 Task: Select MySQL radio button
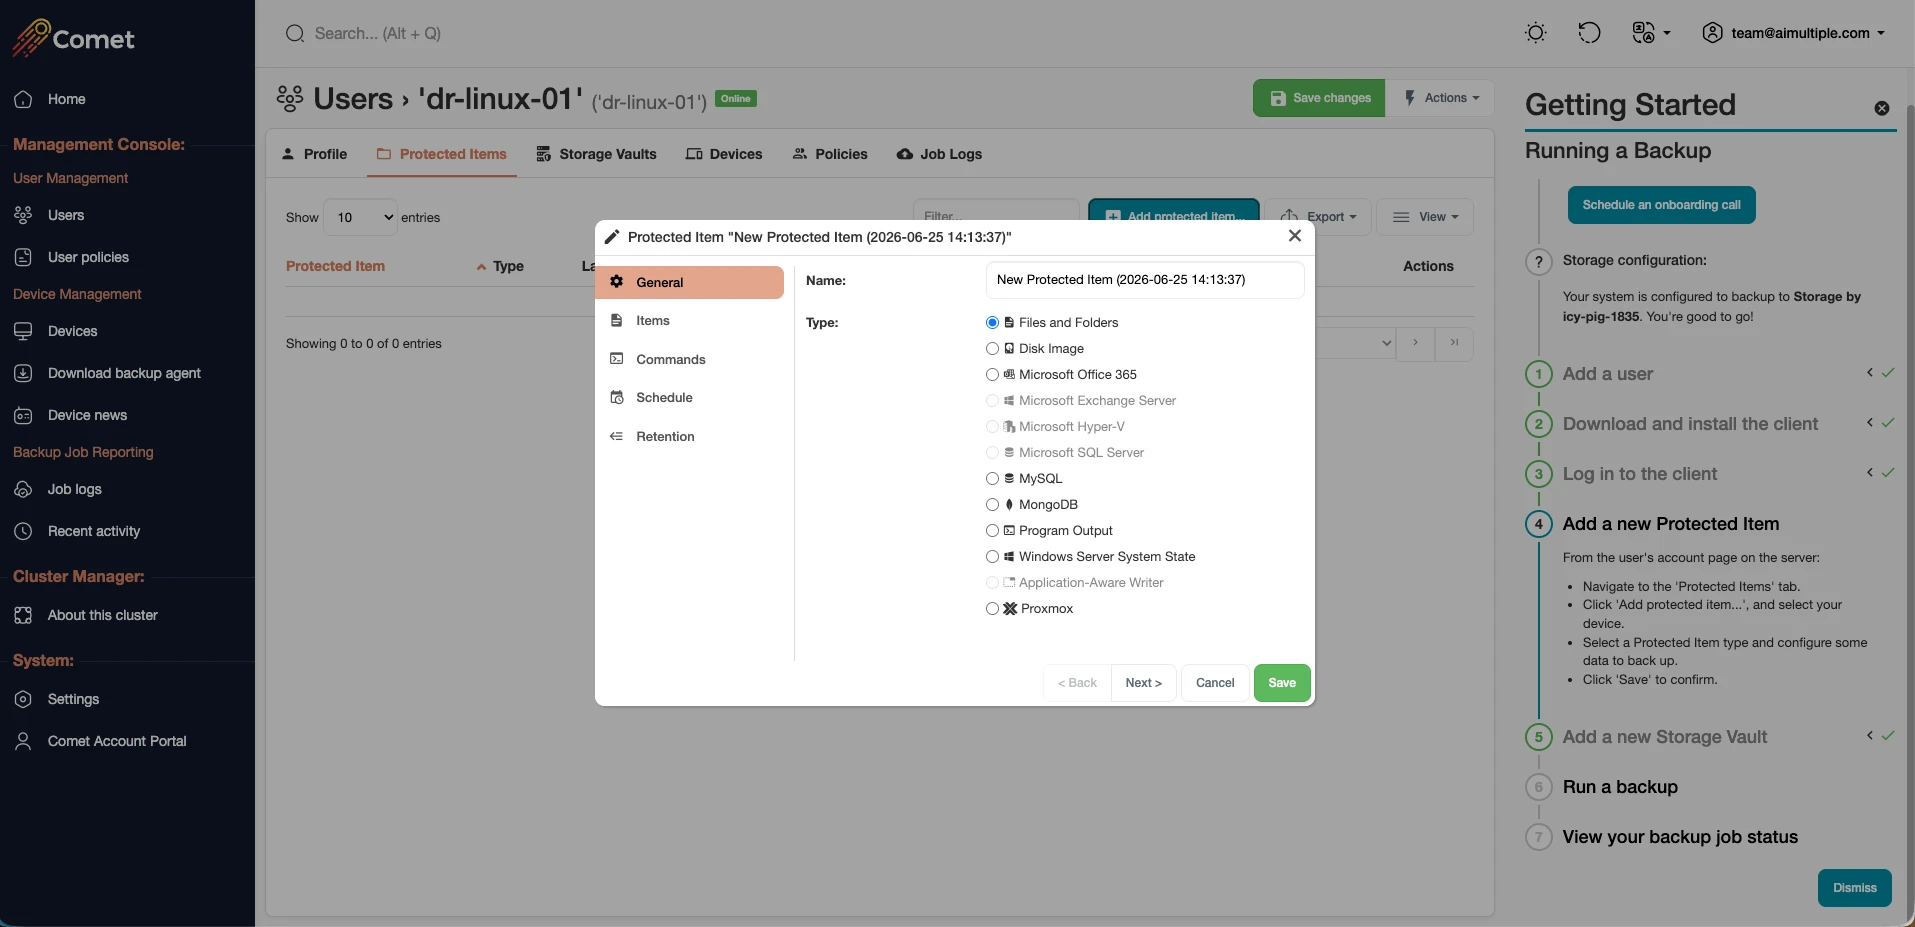pyautogui.click(x=992, y=479)
